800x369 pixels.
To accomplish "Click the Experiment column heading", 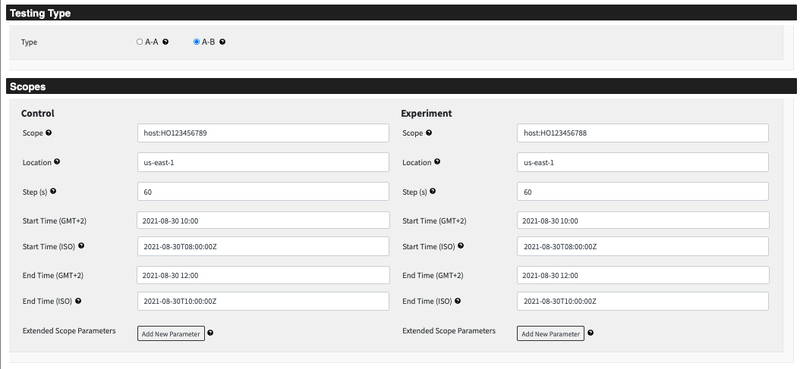I will pos(427,113).
